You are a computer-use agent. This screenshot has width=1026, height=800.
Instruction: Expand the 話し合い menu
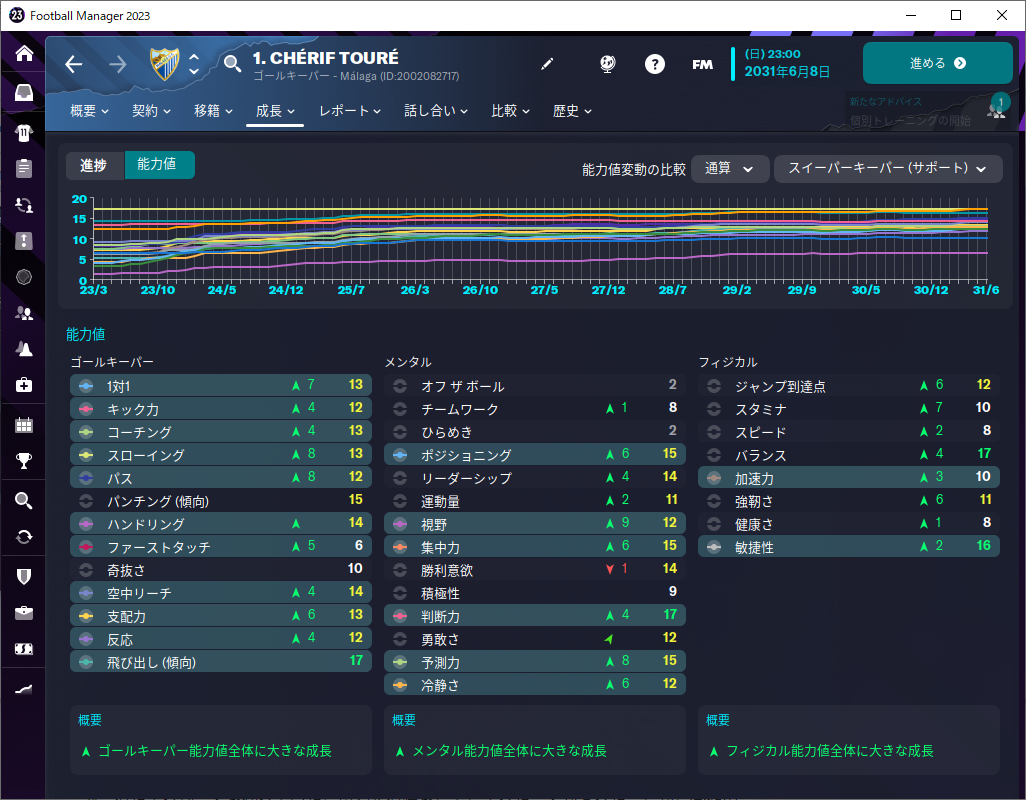(x=436, y=111)
